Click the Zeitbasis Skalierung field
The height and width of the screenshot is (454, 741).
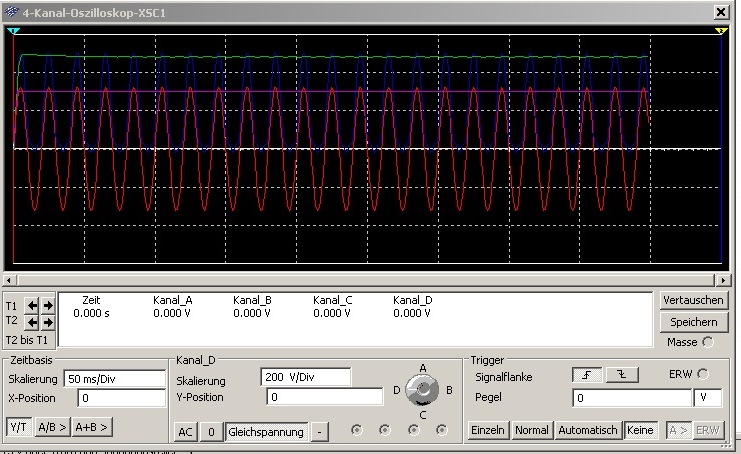[x=114, y=379]
